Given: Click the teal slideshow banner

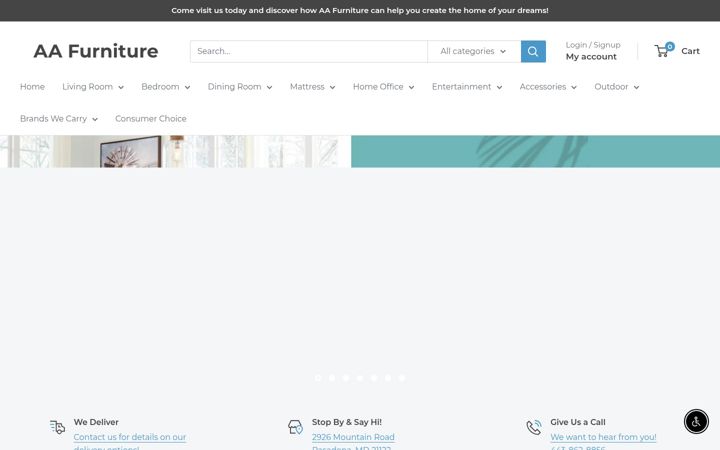Looking at the screenshot, I should pyautogui.click(x=535, y=152).
